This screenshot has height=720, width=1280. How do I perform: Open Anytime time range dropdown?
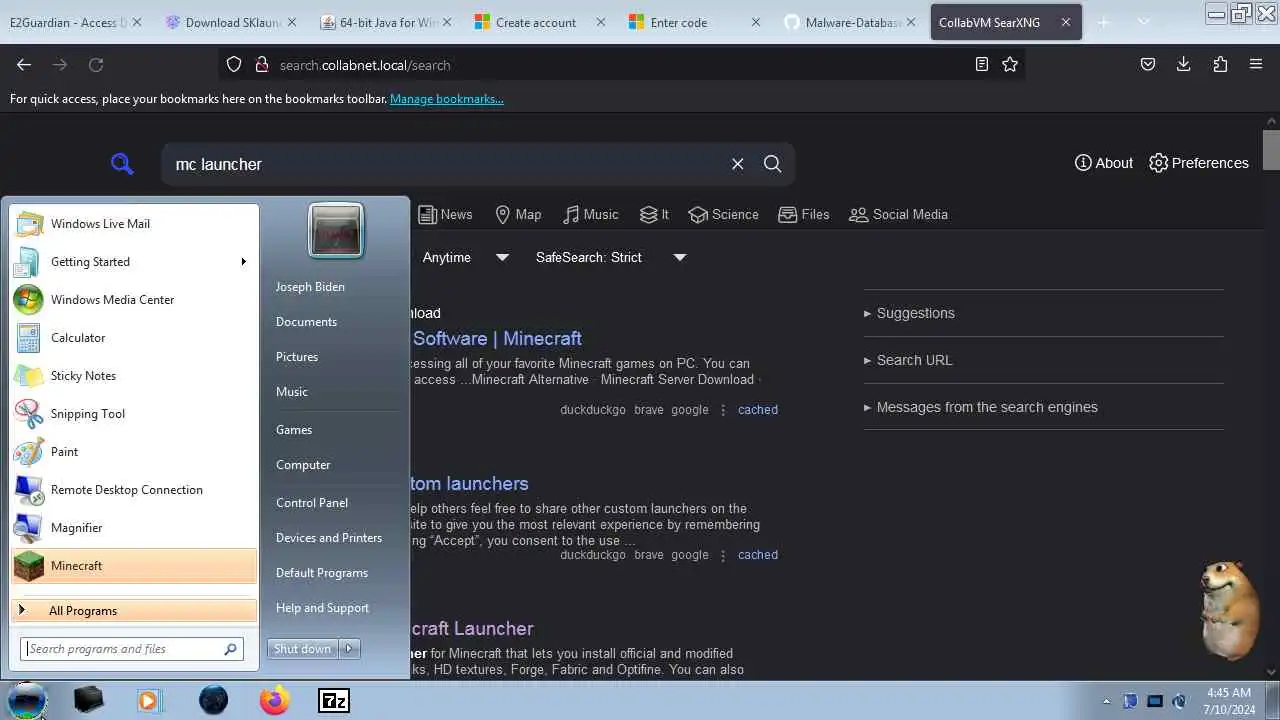point(465,257)
